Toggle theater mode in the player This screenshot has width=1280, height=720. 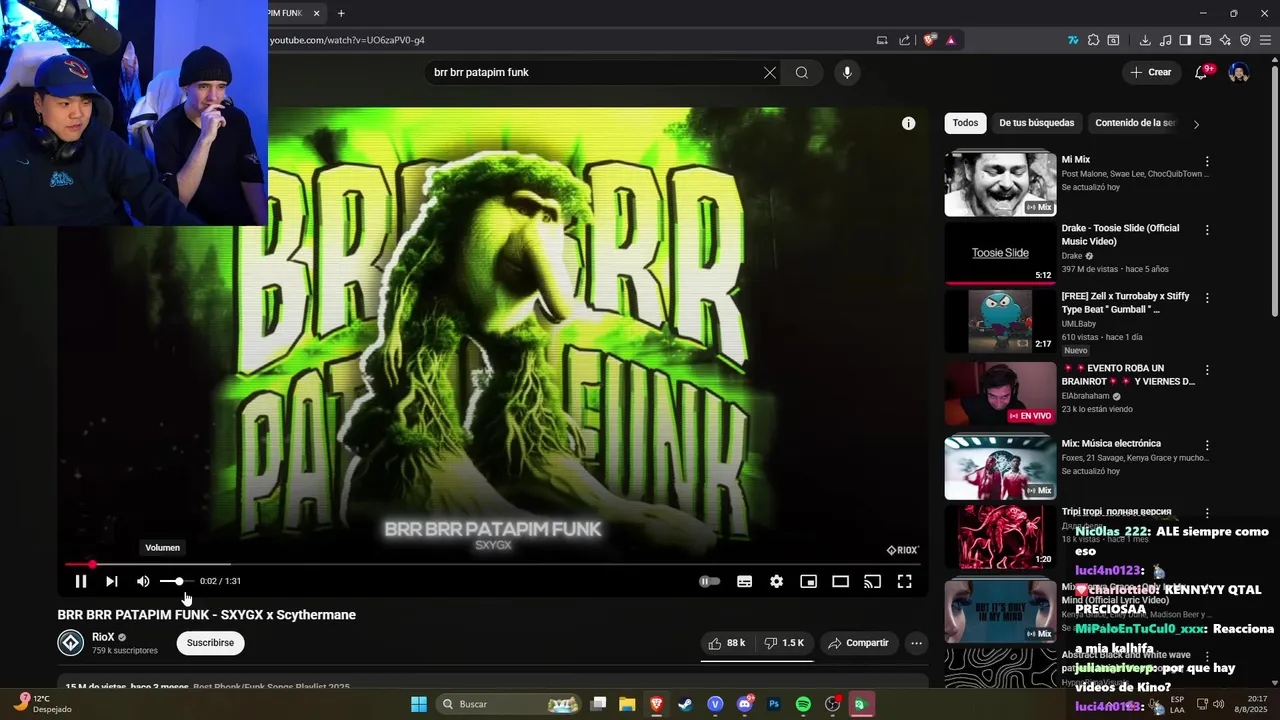coord(840,581)
